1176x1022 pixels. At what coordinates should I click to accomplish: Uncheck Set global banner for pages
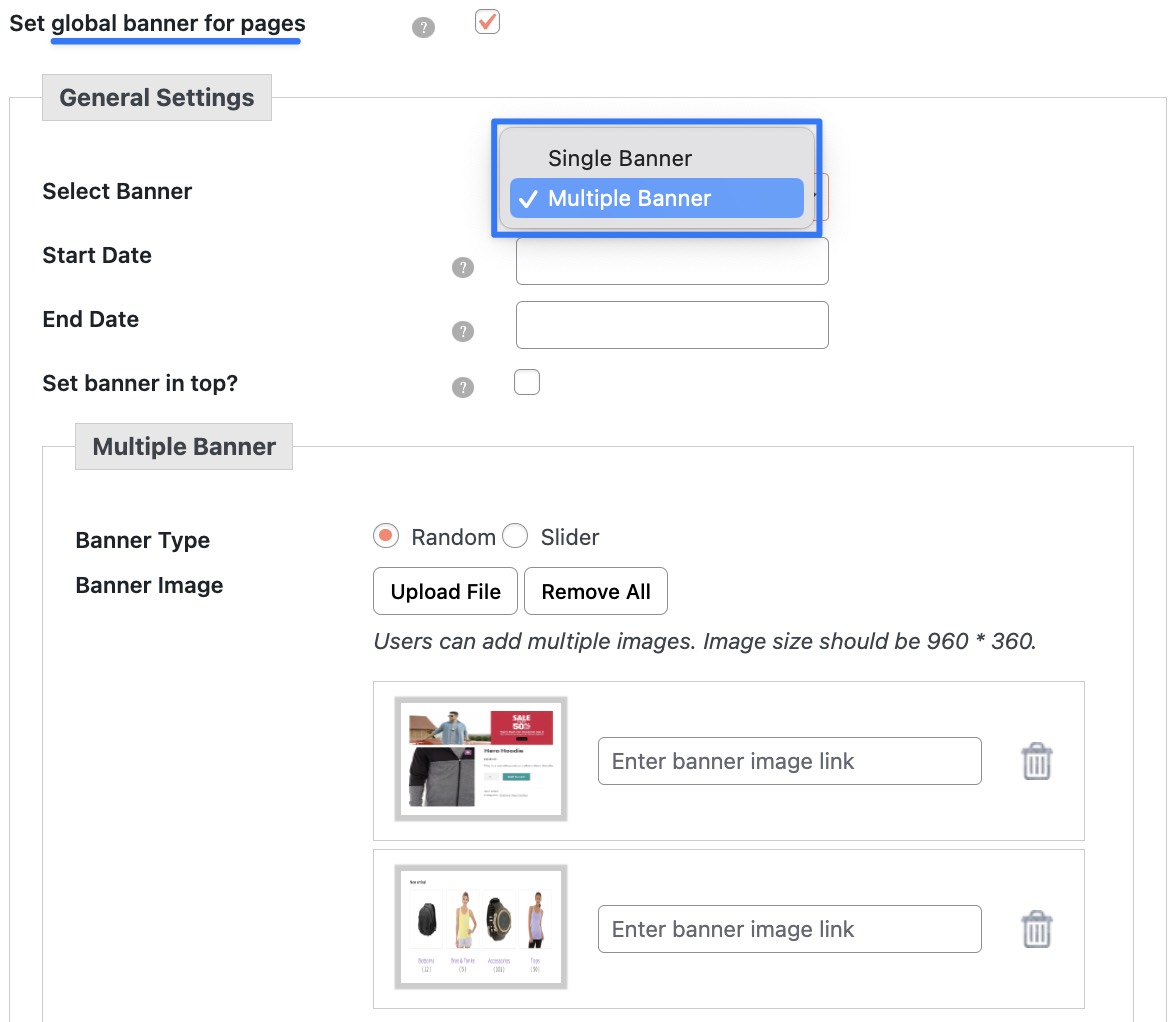[x=487, y=21]
